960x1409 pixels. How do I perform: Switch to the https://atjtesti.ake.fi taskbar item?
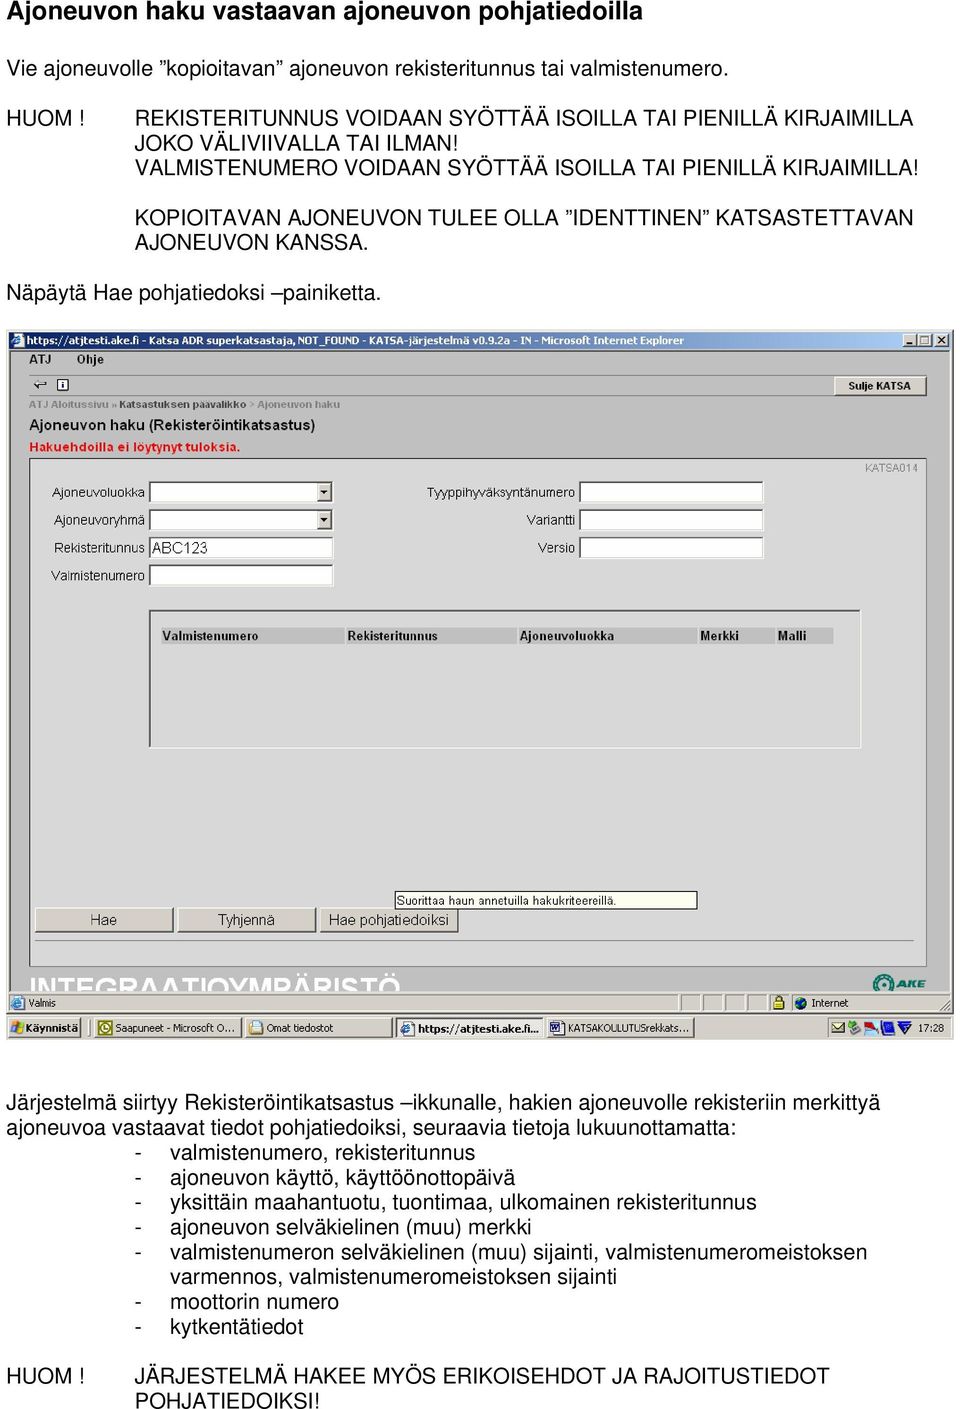pos(470,1027)
